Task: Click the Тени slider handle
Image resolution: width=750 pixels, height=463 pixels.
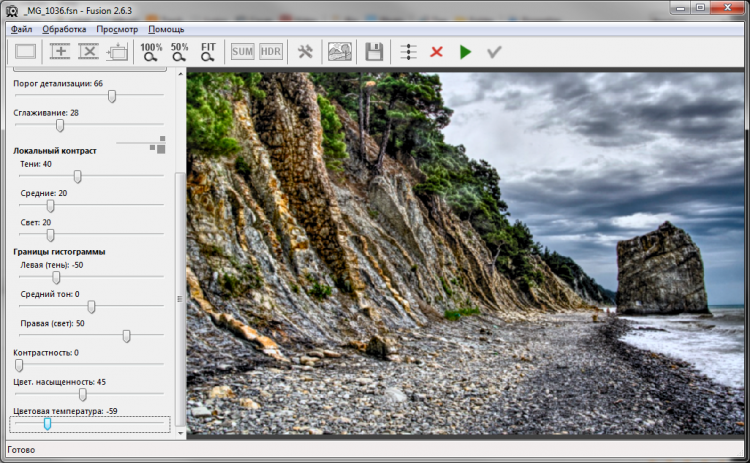Action: tap(77, 177)
